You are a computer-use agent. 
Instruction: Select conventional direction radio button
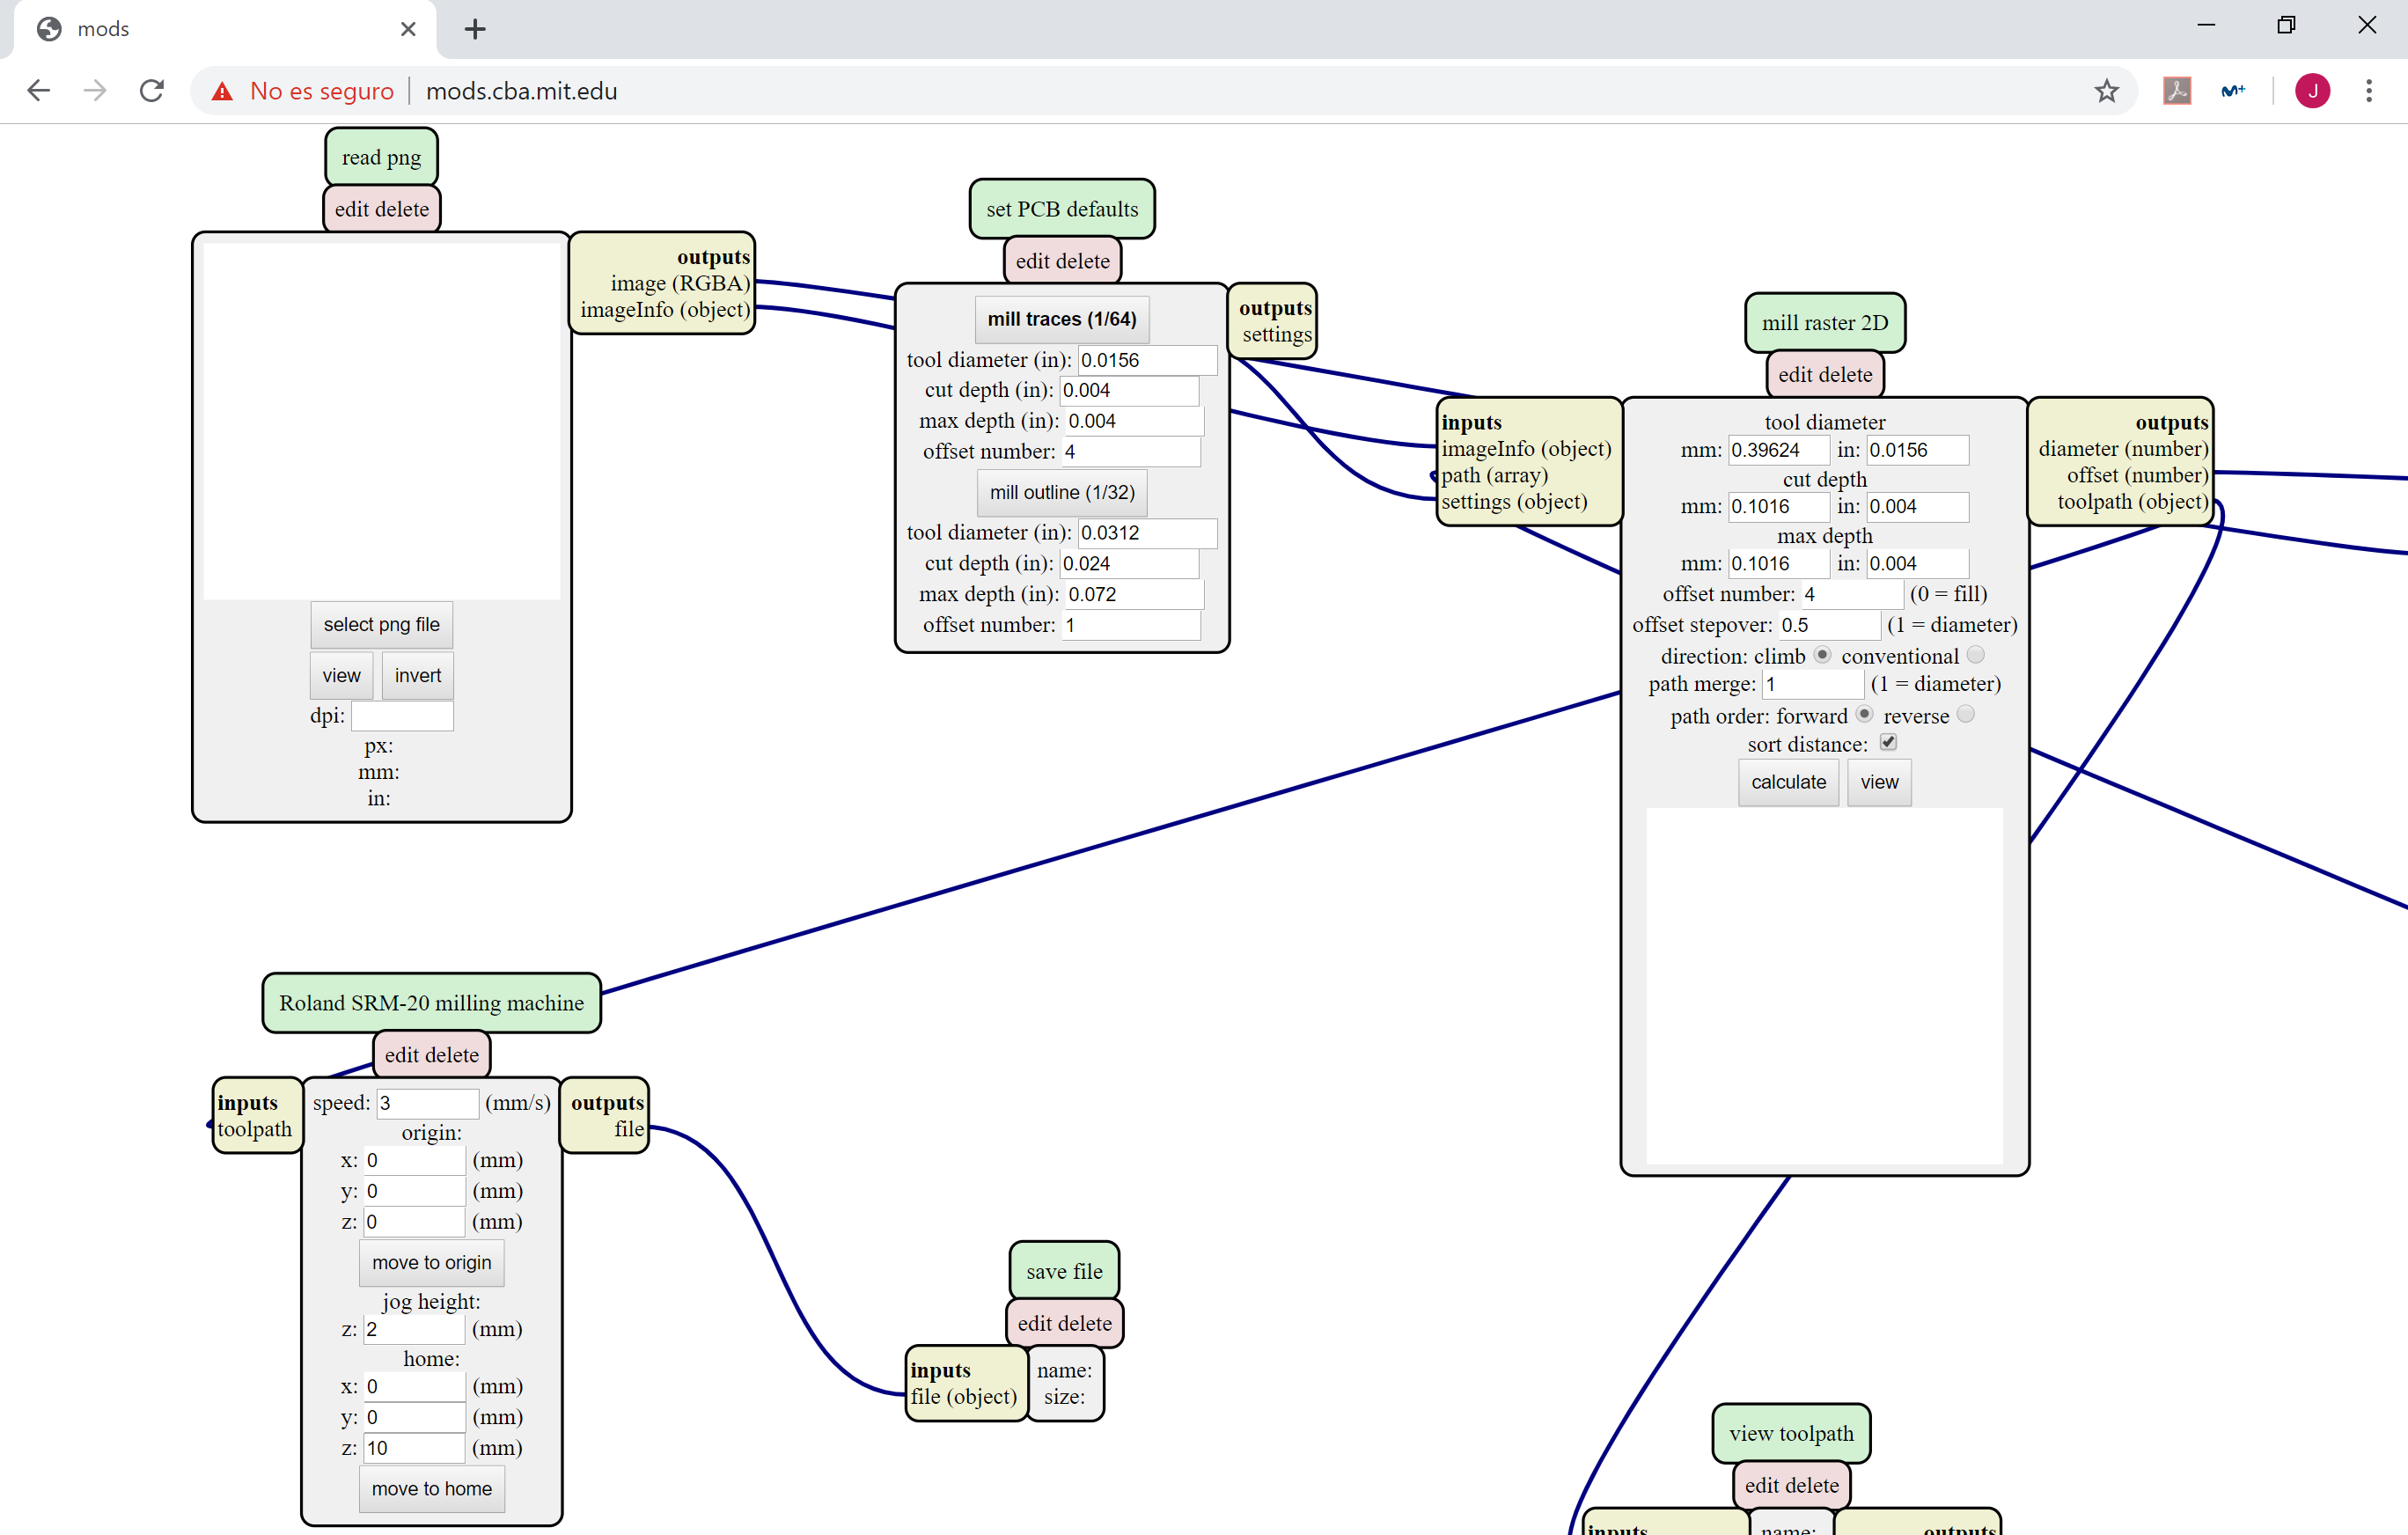1975,655
